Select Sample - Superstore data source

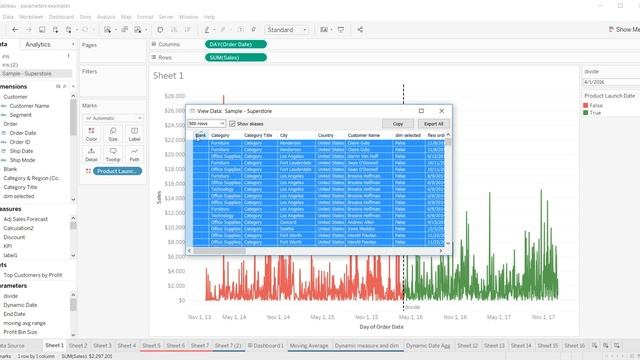coord(27,74)
